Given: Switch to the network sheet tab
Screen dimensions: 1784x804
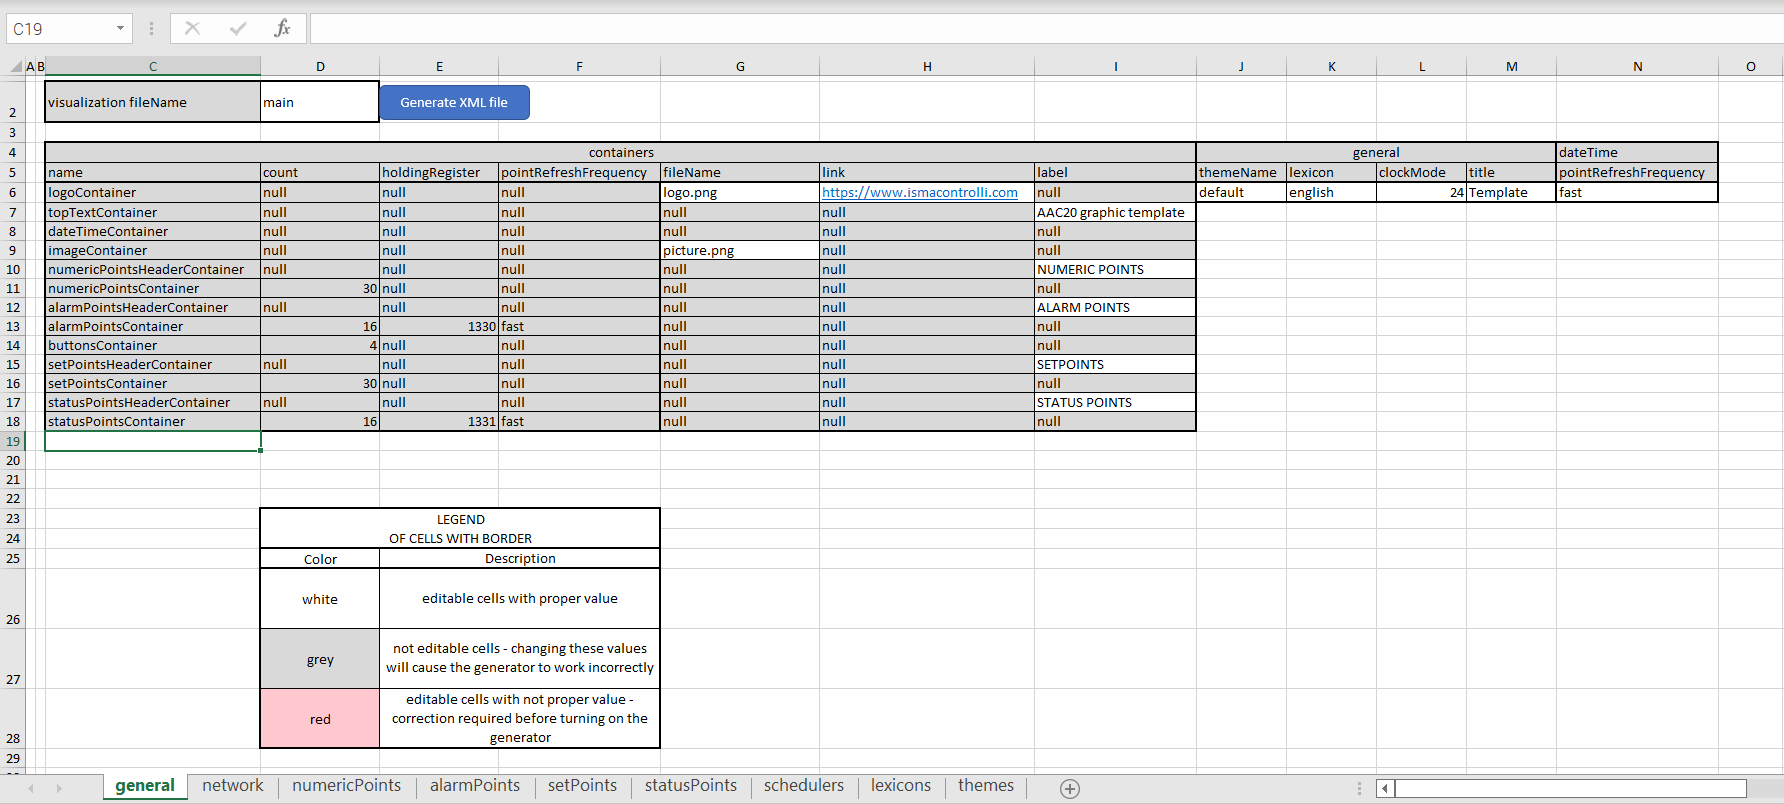Looking at the screenshot, I should point(233,786).
